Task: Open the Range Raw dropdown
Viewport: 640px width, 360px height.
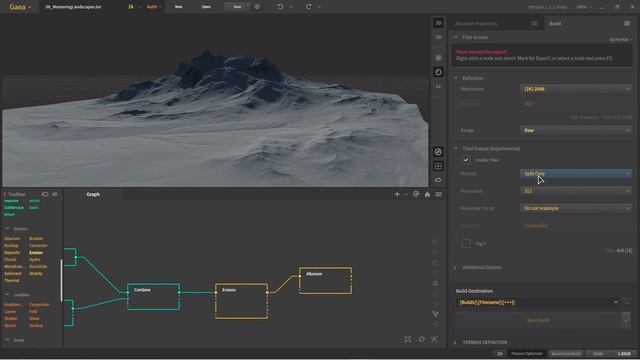Action: pyautogui.click(x=576, y=130)
